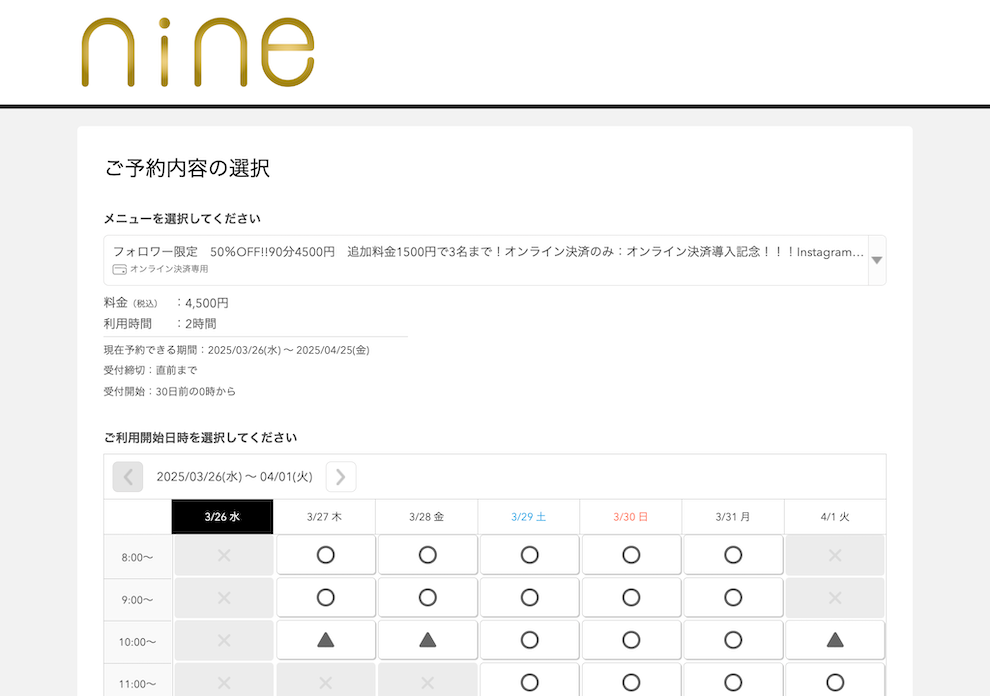Book the 8:00 slot on 3/27
This screenshot has height=696, width=990.
point(325,555)
